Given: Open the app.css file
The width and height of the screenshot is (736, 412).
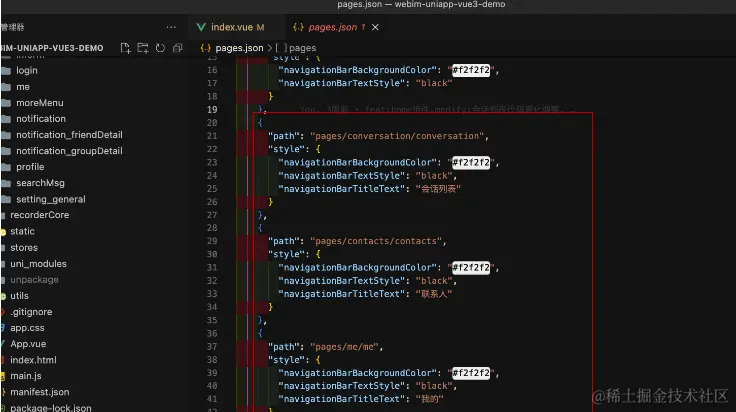Looking at the screenshot, I should (27, 328).
